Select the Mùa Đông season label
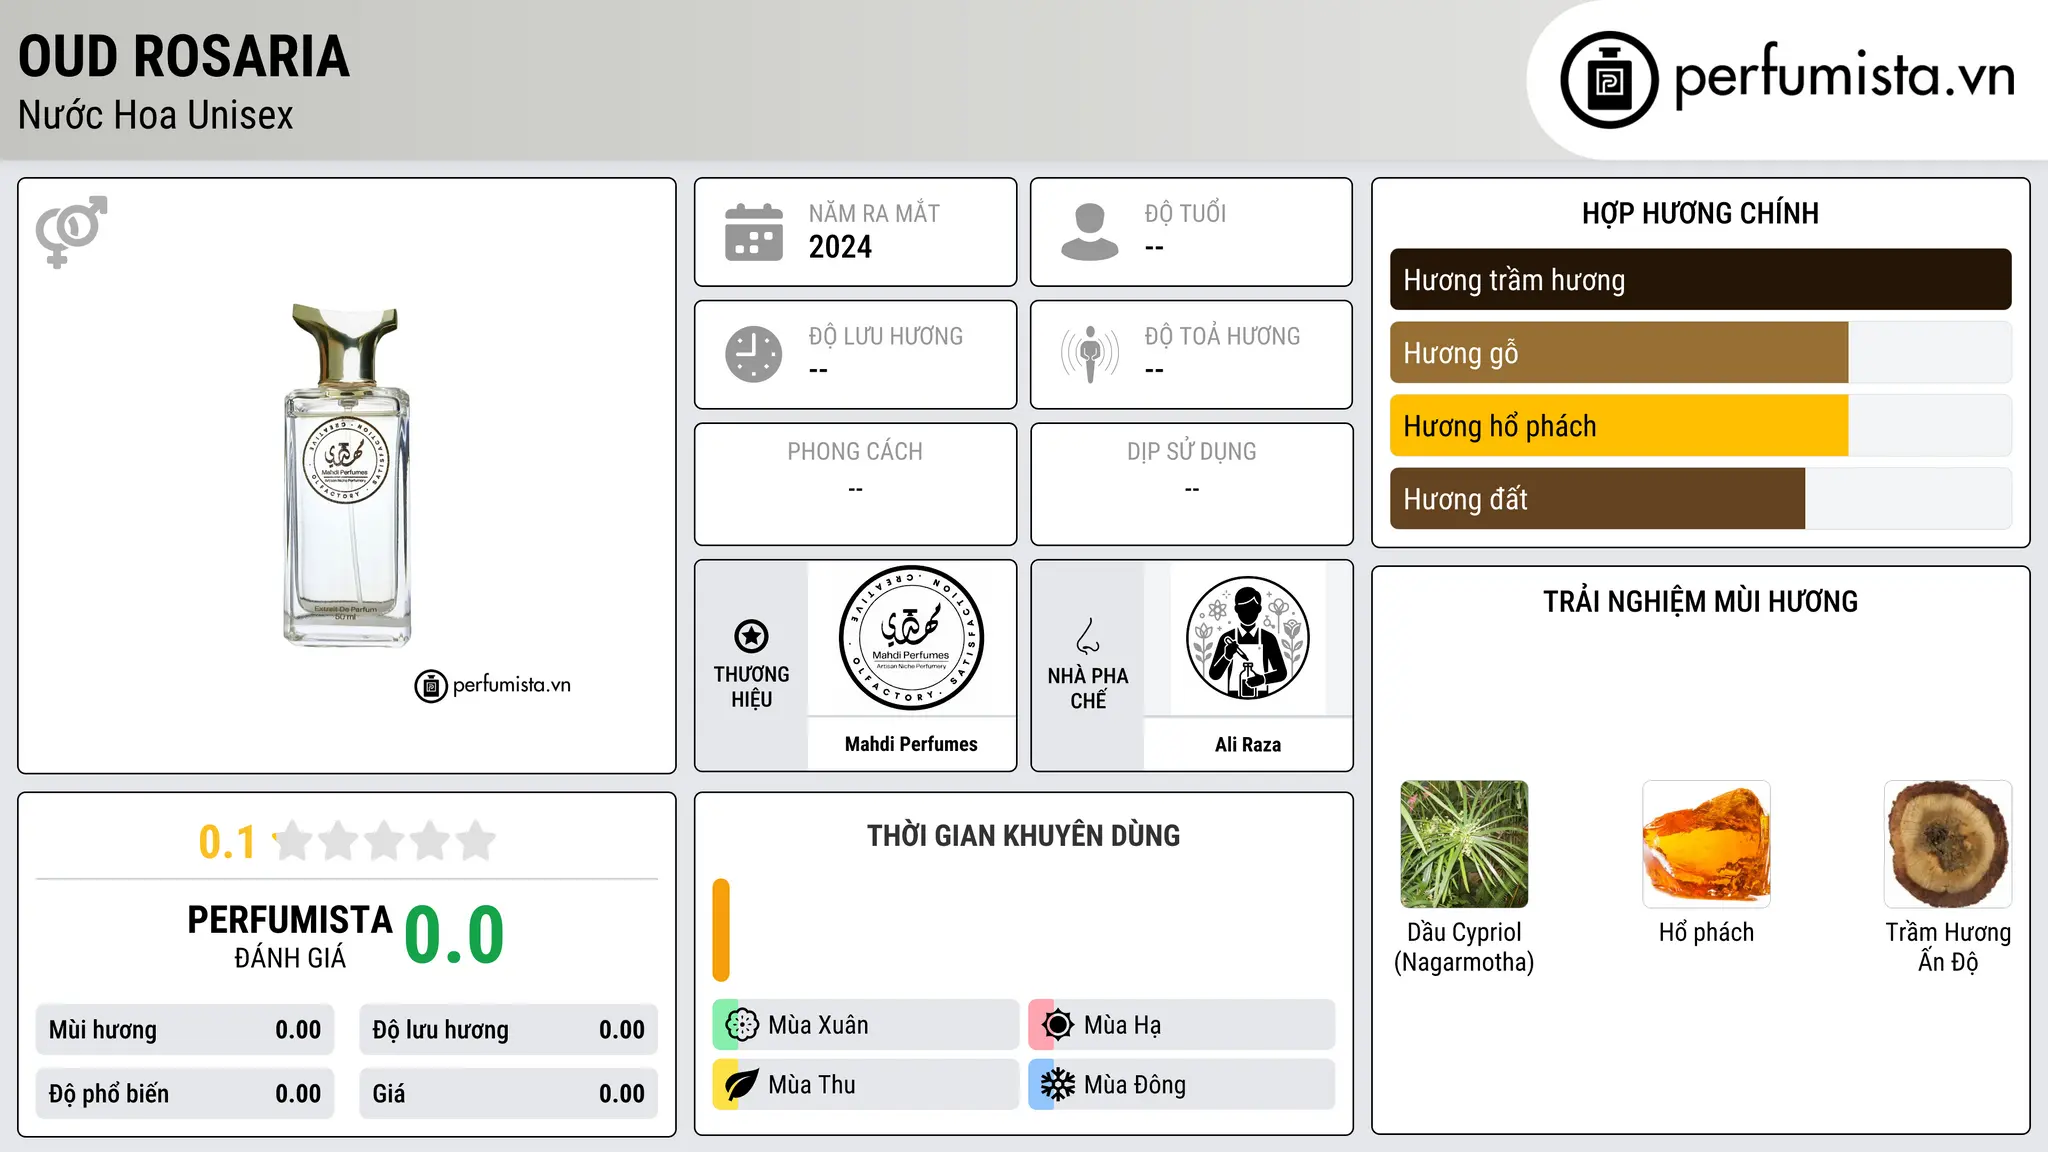The image size is (2048, 1152). click(1135, 1085)
